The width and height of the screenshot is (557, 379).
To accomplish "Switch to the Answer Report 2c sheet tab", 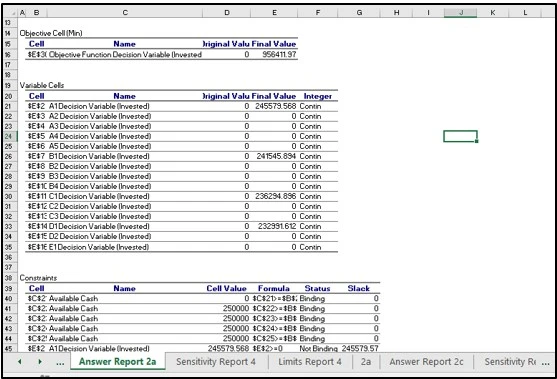I will click(x=426, y=362).
